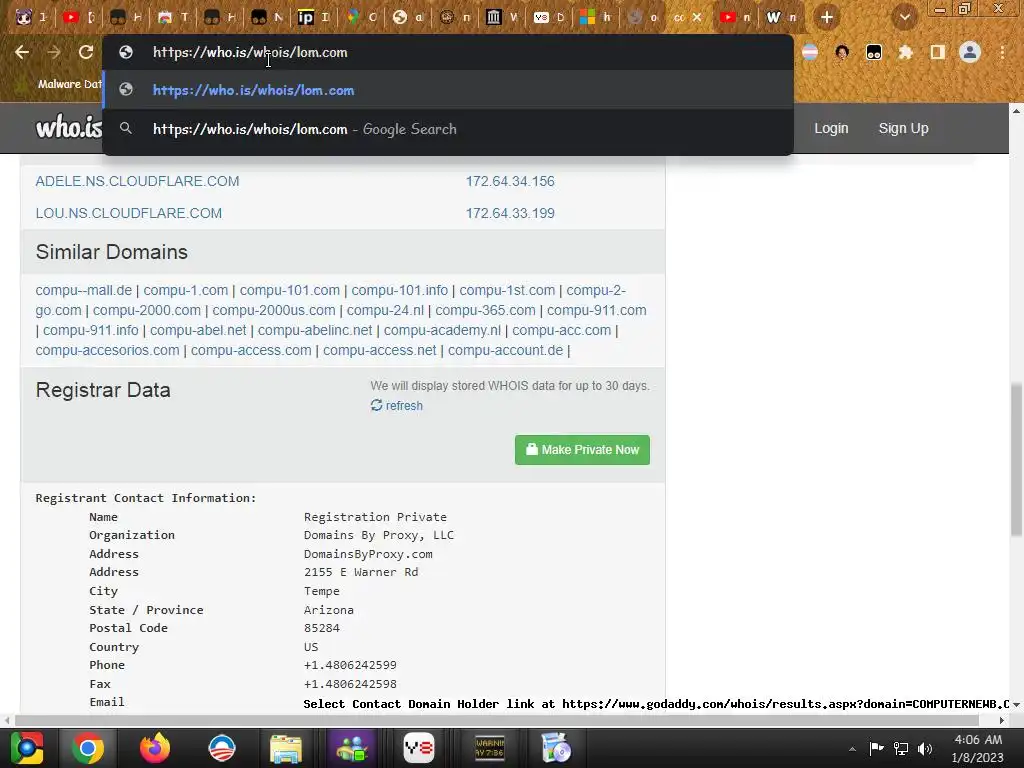Click the striped-flag extension icon

810,52
